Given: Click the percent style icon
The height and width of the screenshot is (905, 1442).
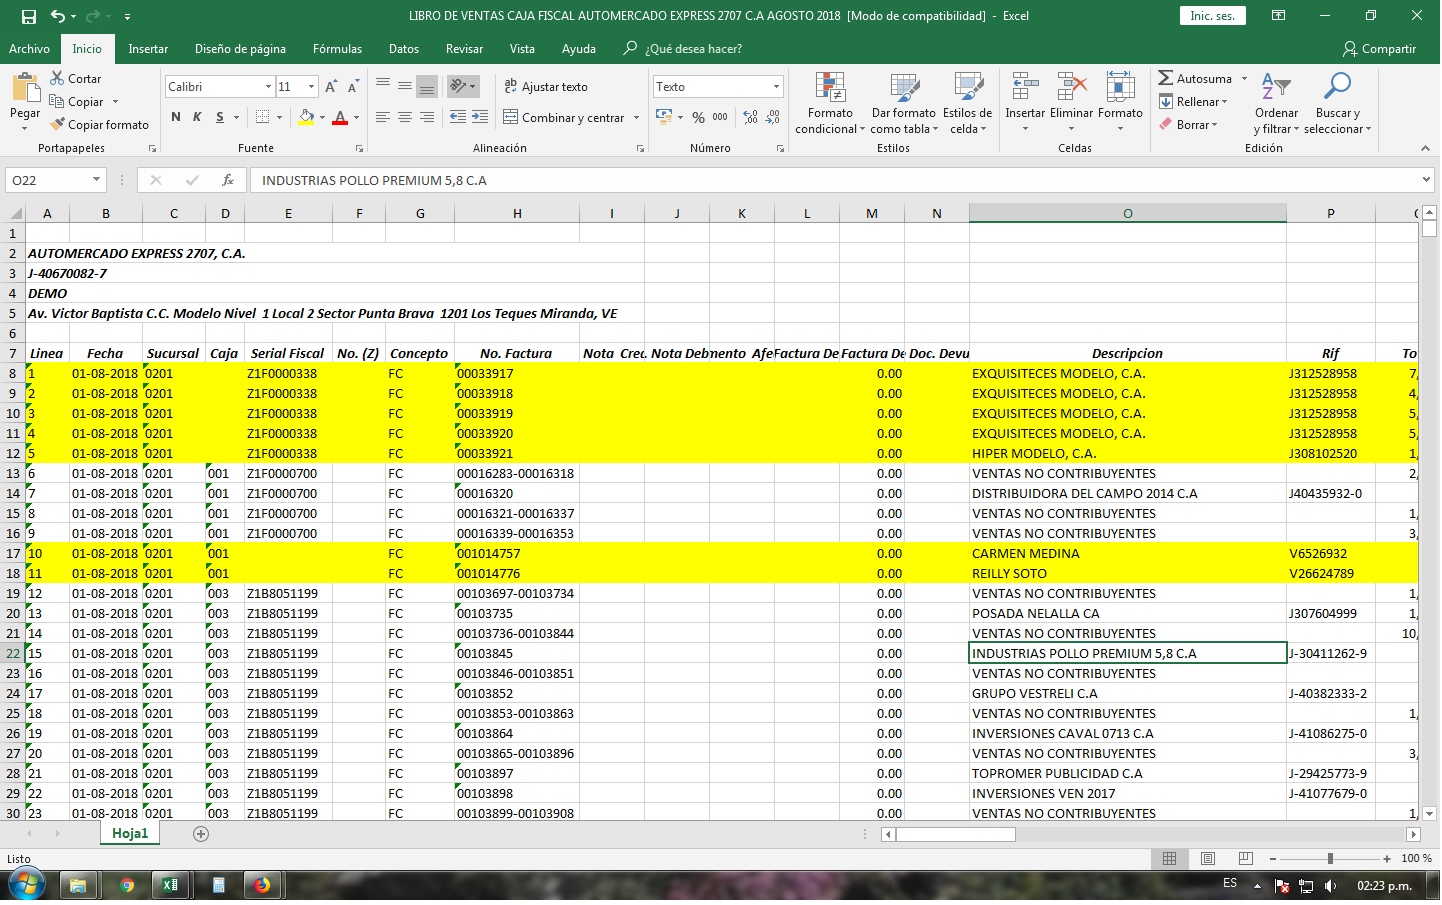Looking at the screenshot, I should (x=698, y=118).
